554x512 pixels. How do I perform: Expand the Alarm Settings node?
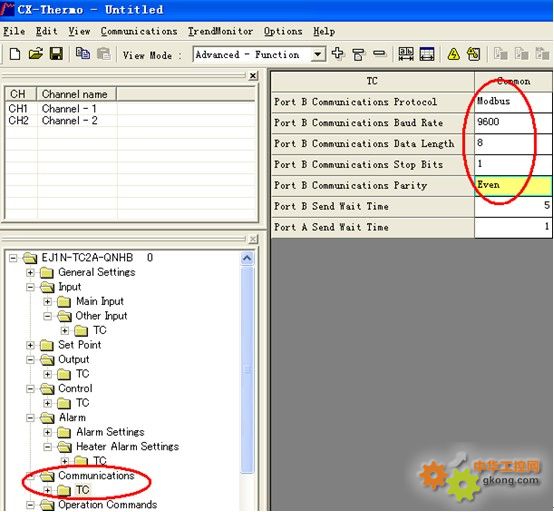47,432
